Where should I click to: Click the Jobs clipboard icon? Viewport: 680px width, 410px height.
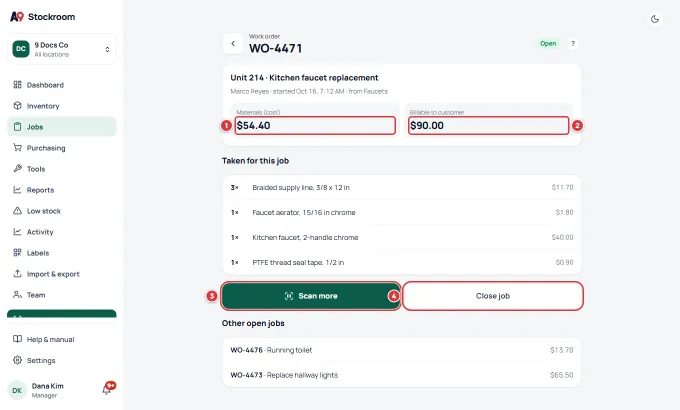[x=17, y=127]
